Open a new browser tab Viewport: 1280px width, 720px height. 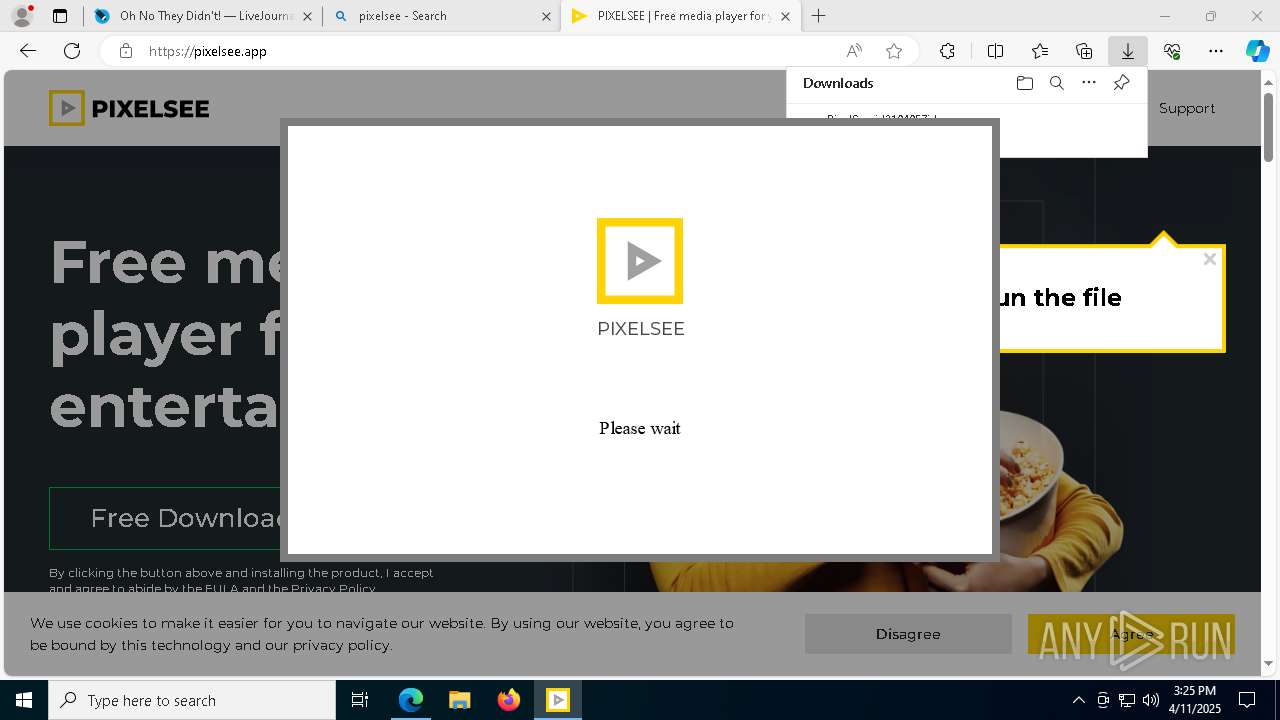click(x=819, y=16)
